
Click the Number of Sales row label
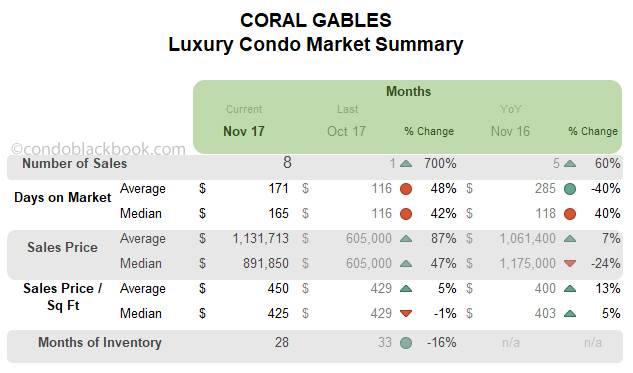[x=75, y=163]
